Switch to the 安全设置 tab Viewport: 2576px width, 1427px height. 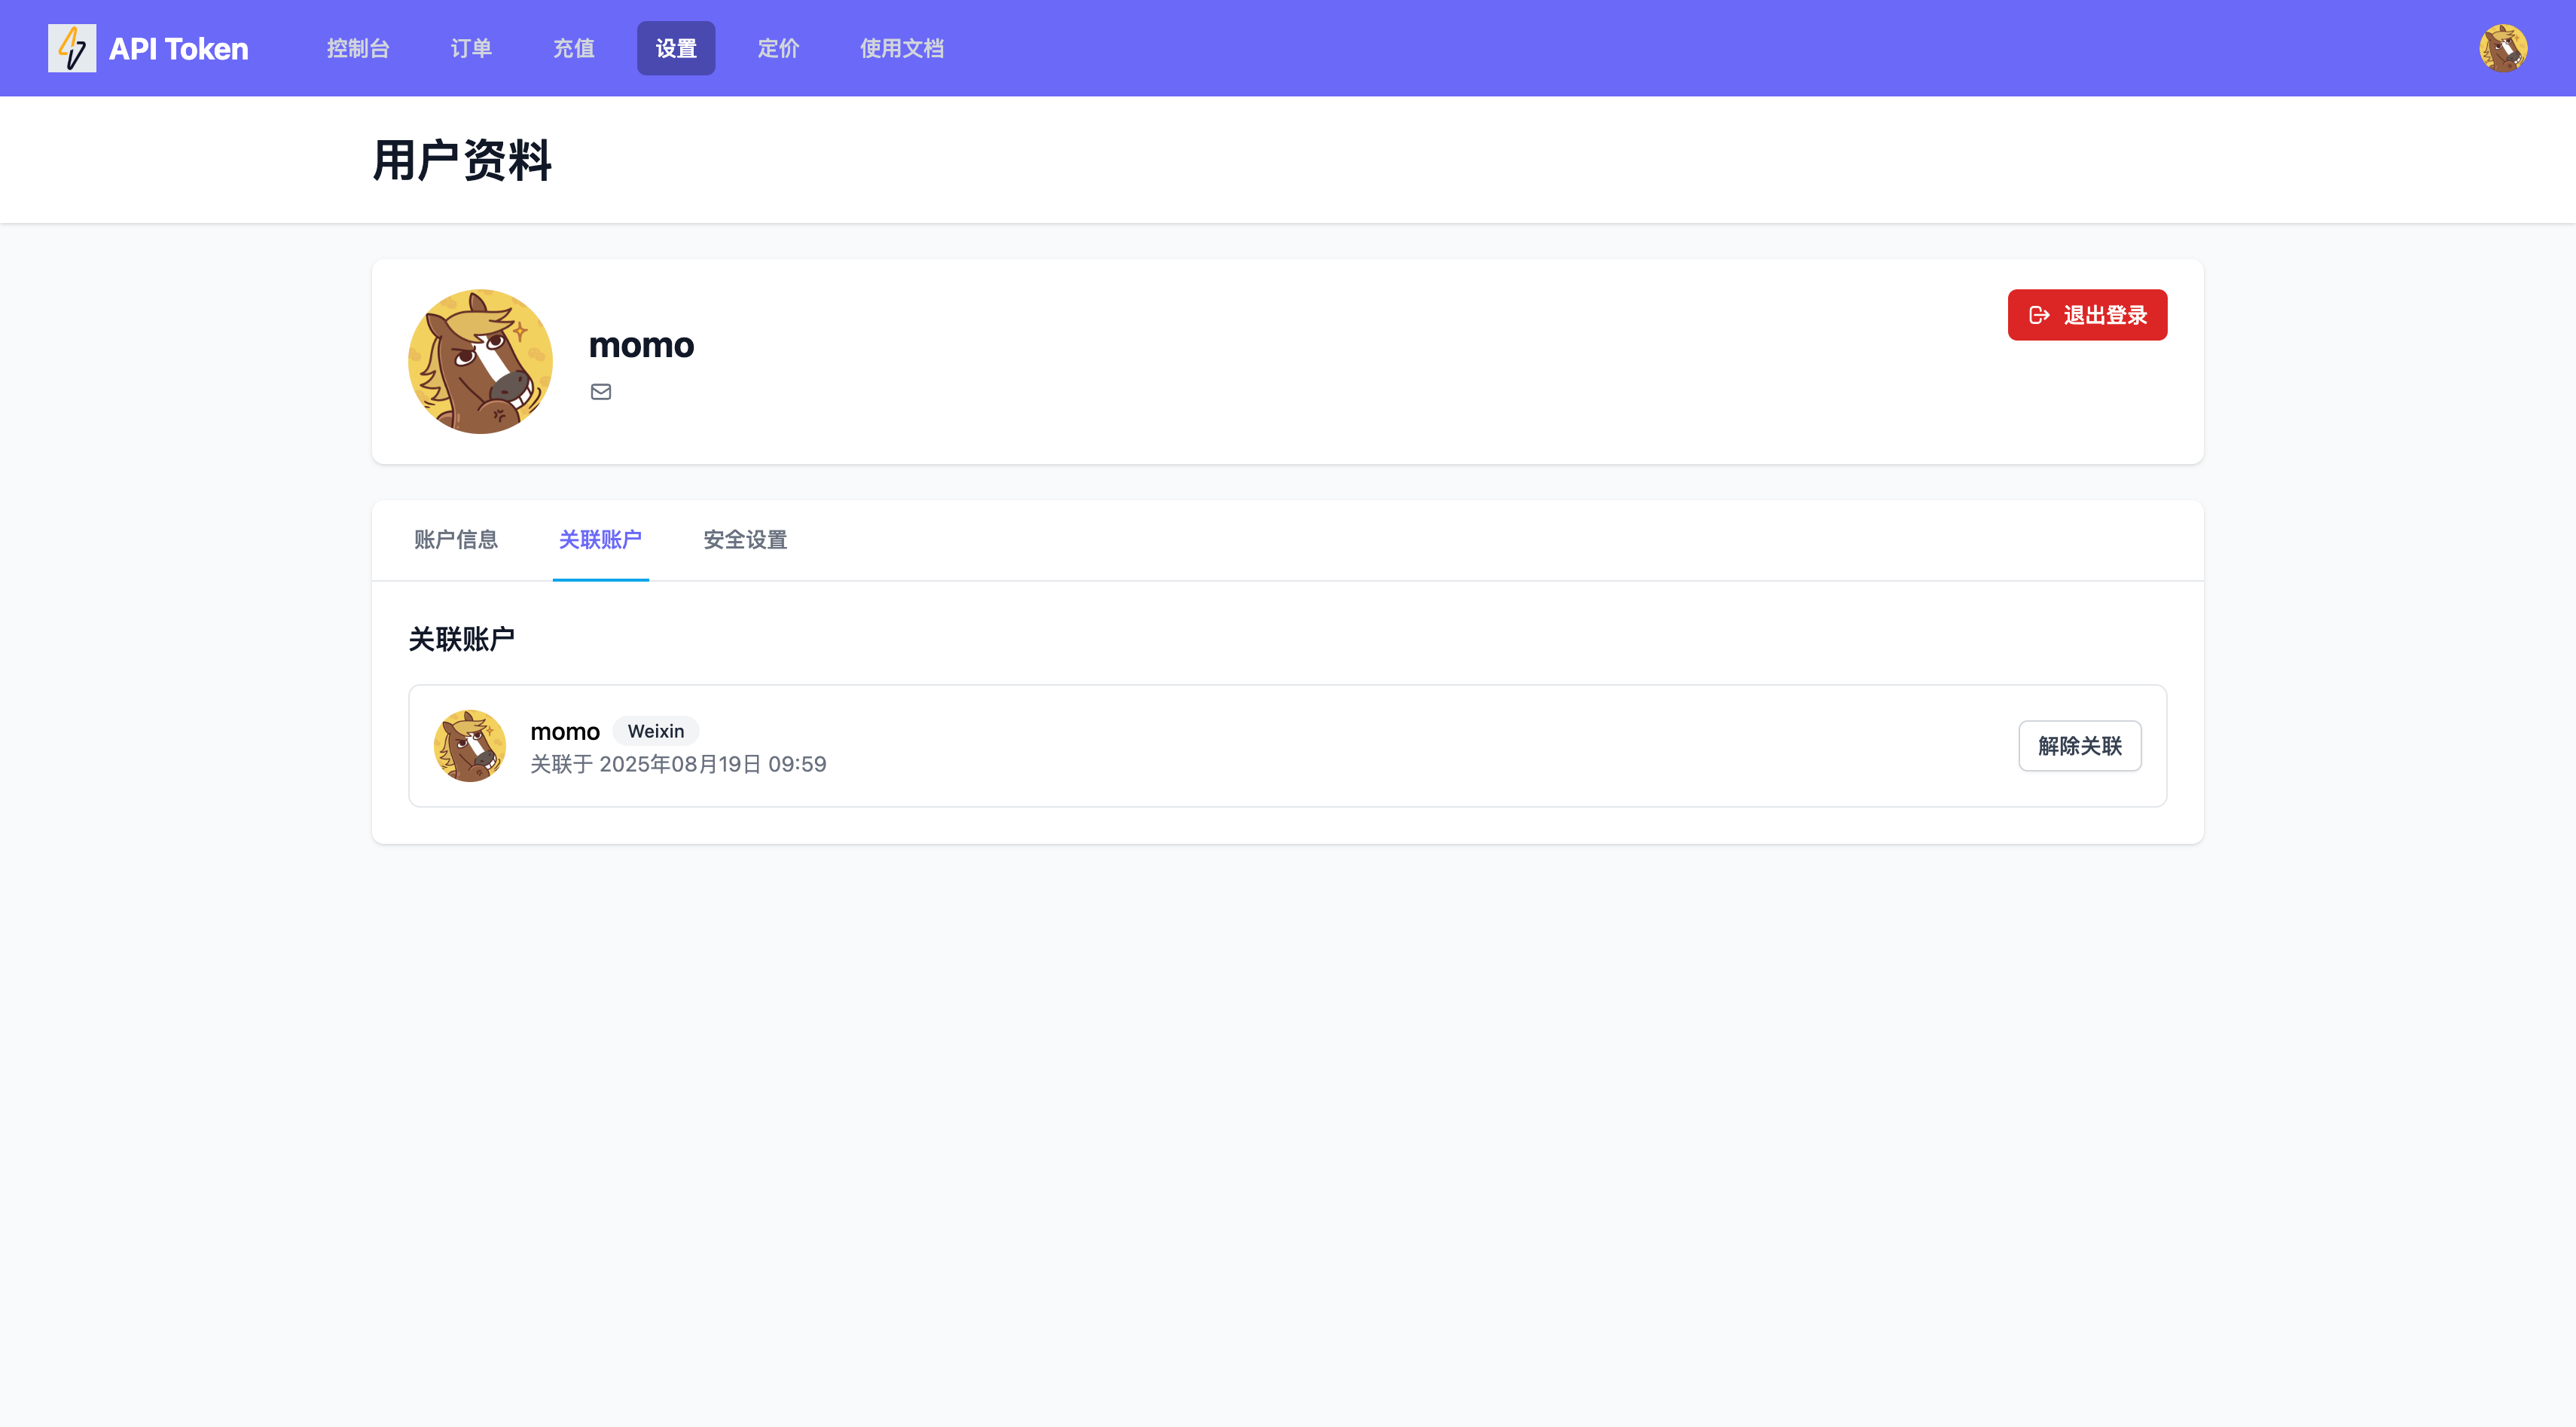pos(745,540)
